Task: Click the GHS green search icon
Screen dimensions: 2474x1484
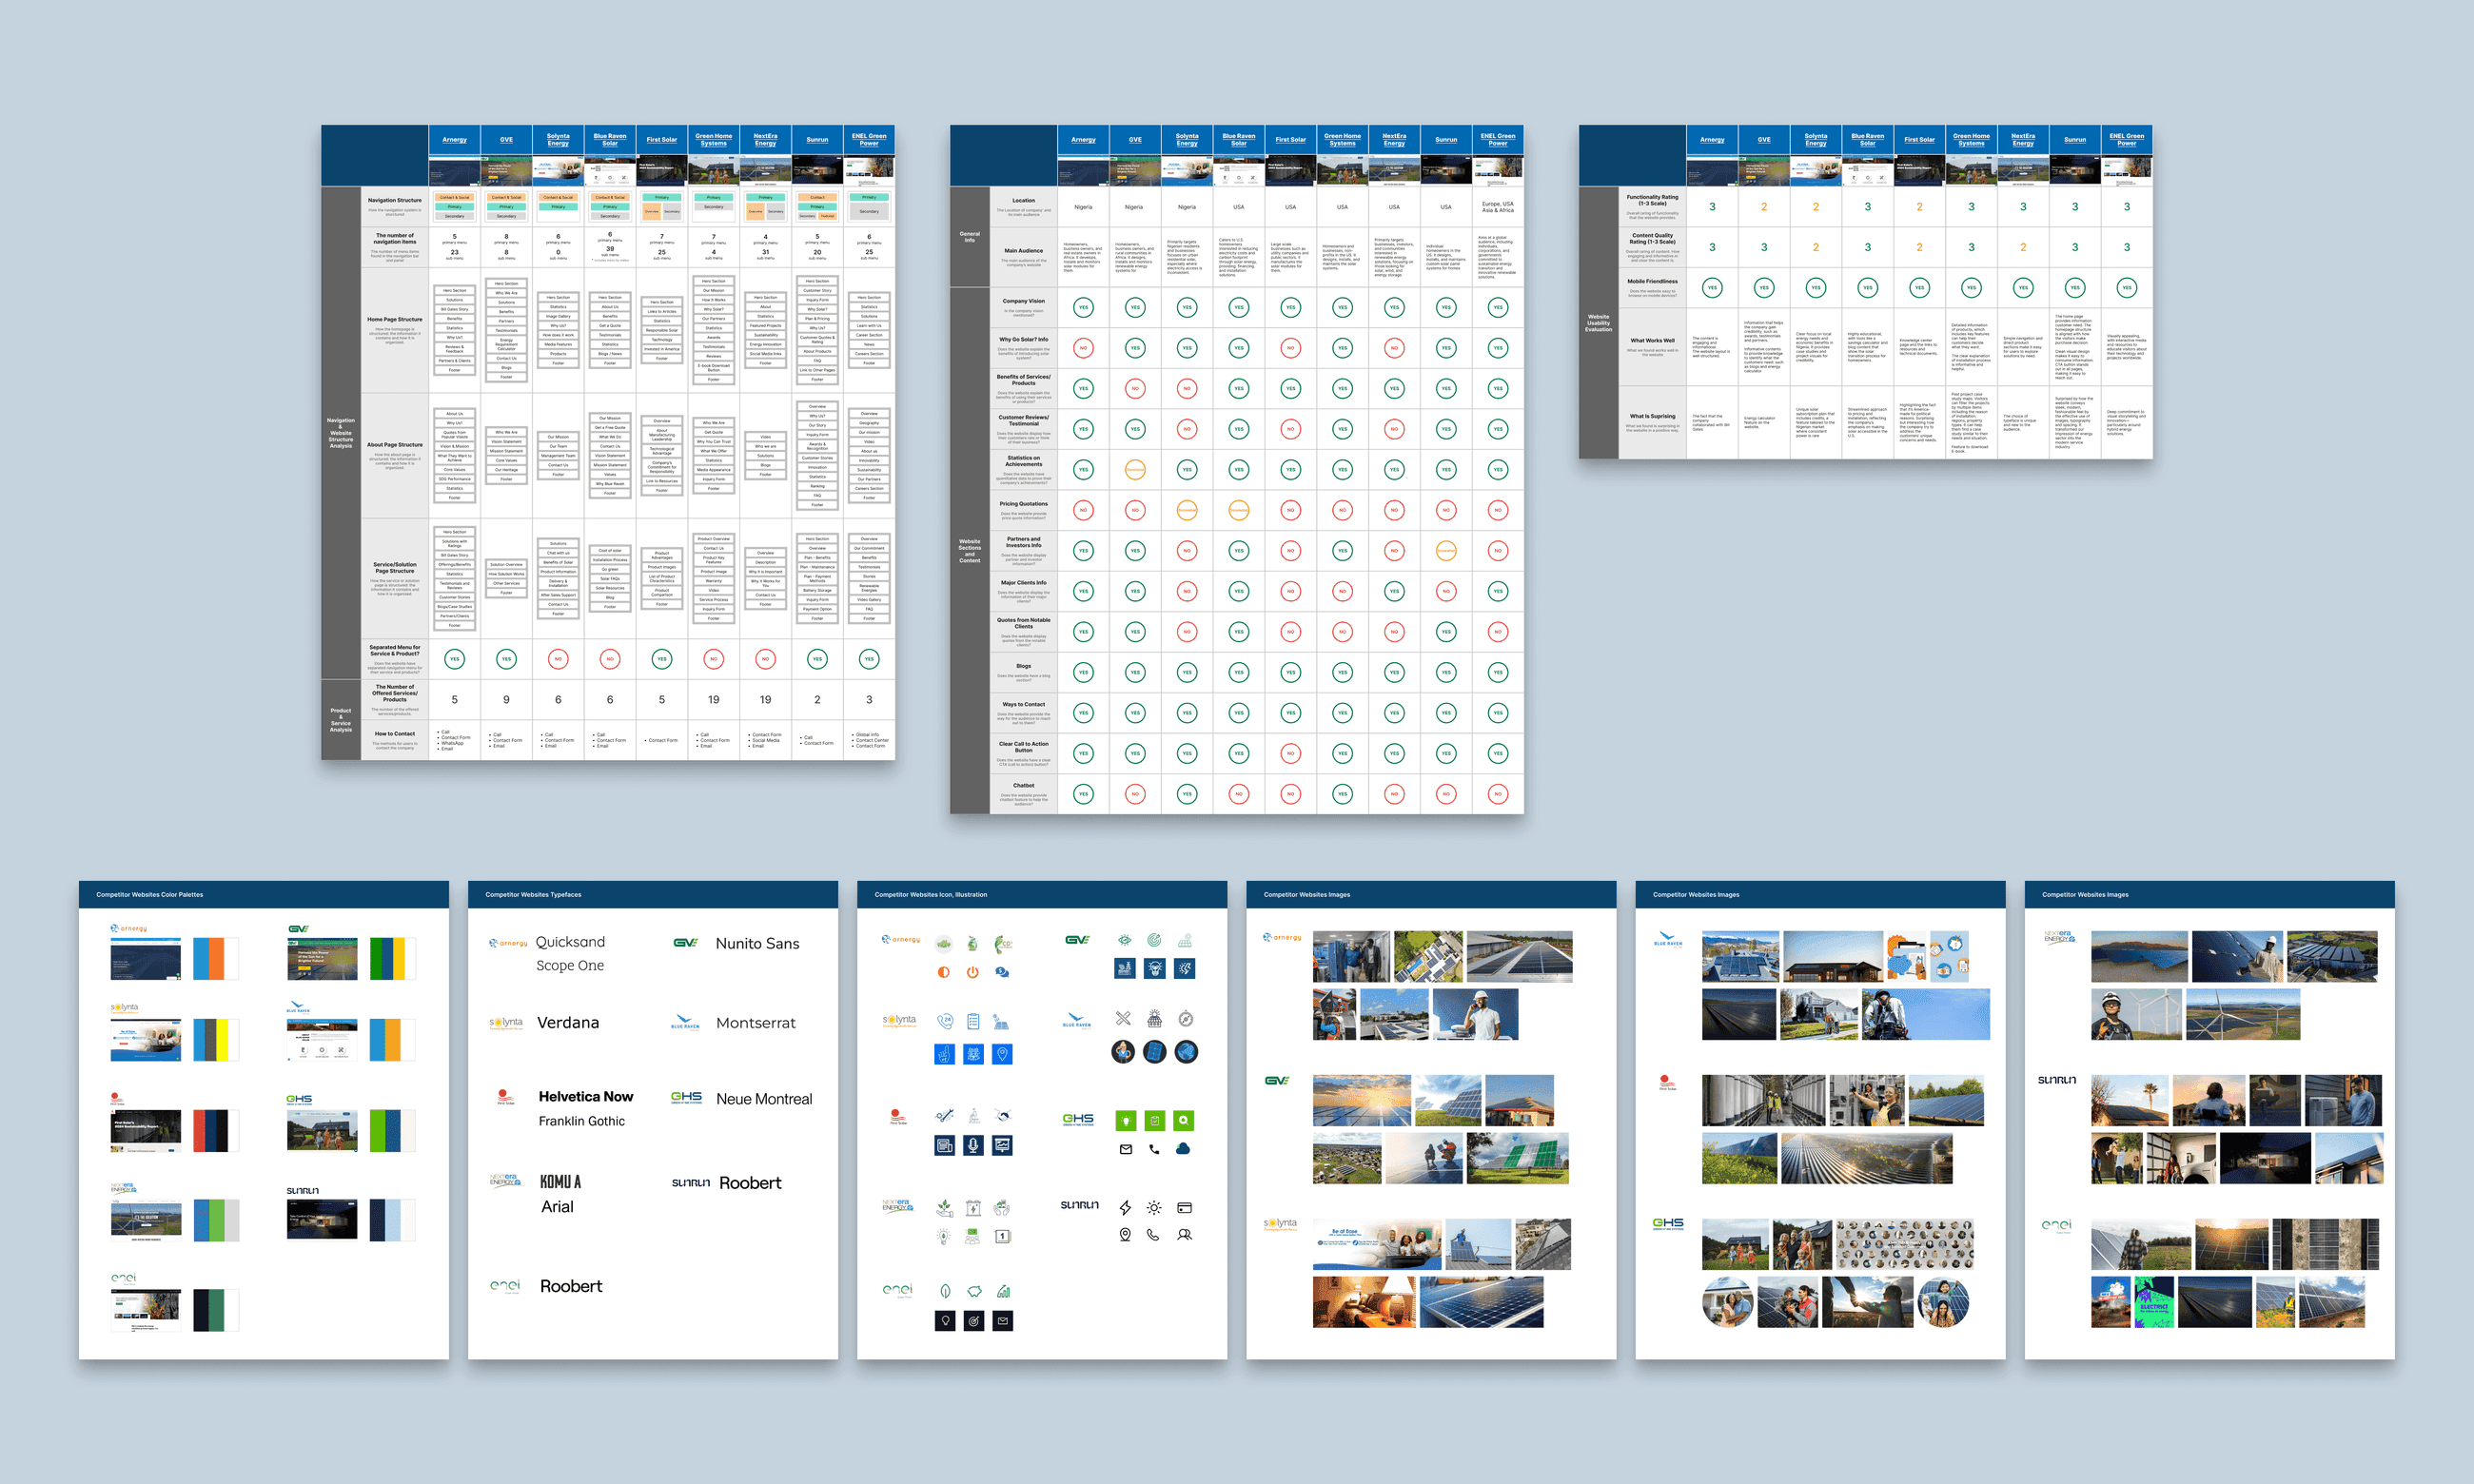Action: click(x=1184, y=1120)
